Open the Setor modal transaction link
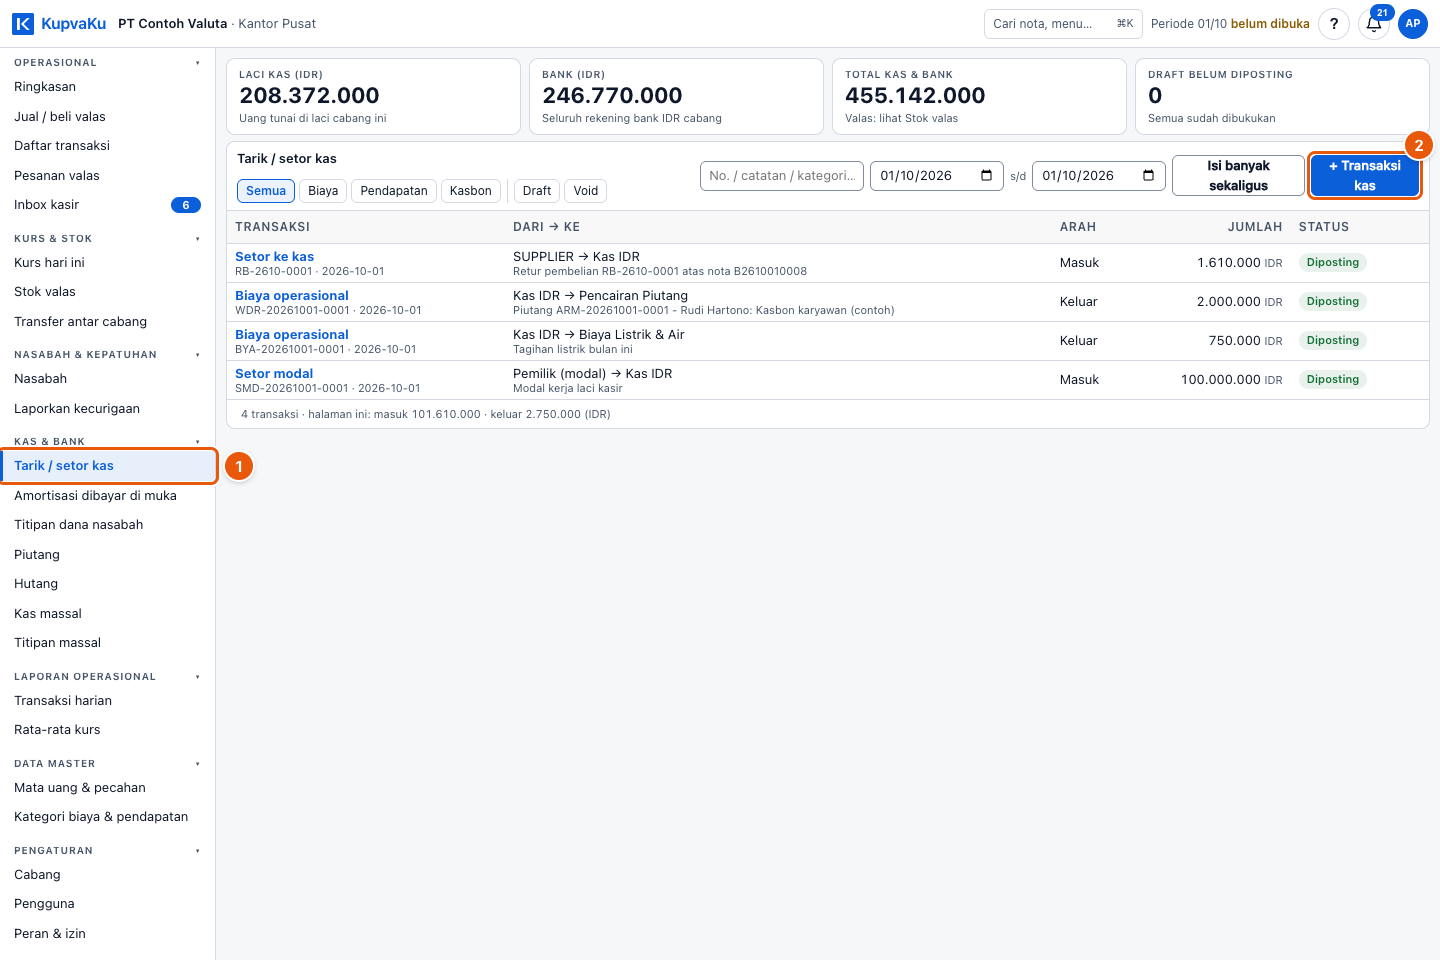1440x960 pixels. 274,374
